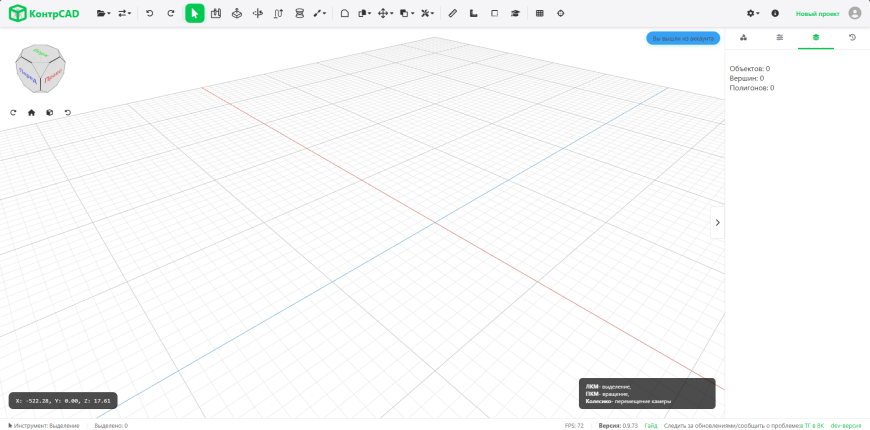Collapse the right side panel chevron
The width and height of the screenshot is (870, 430).
click(717, 222)
